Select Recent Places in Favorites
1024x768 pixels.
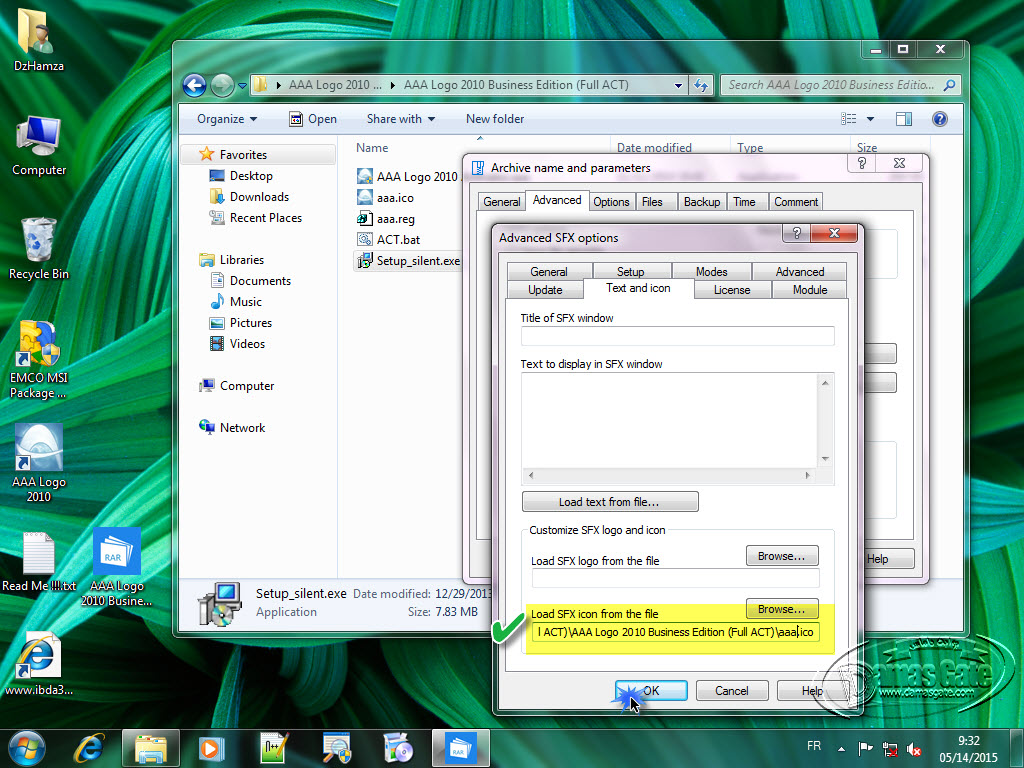(255, 217)
